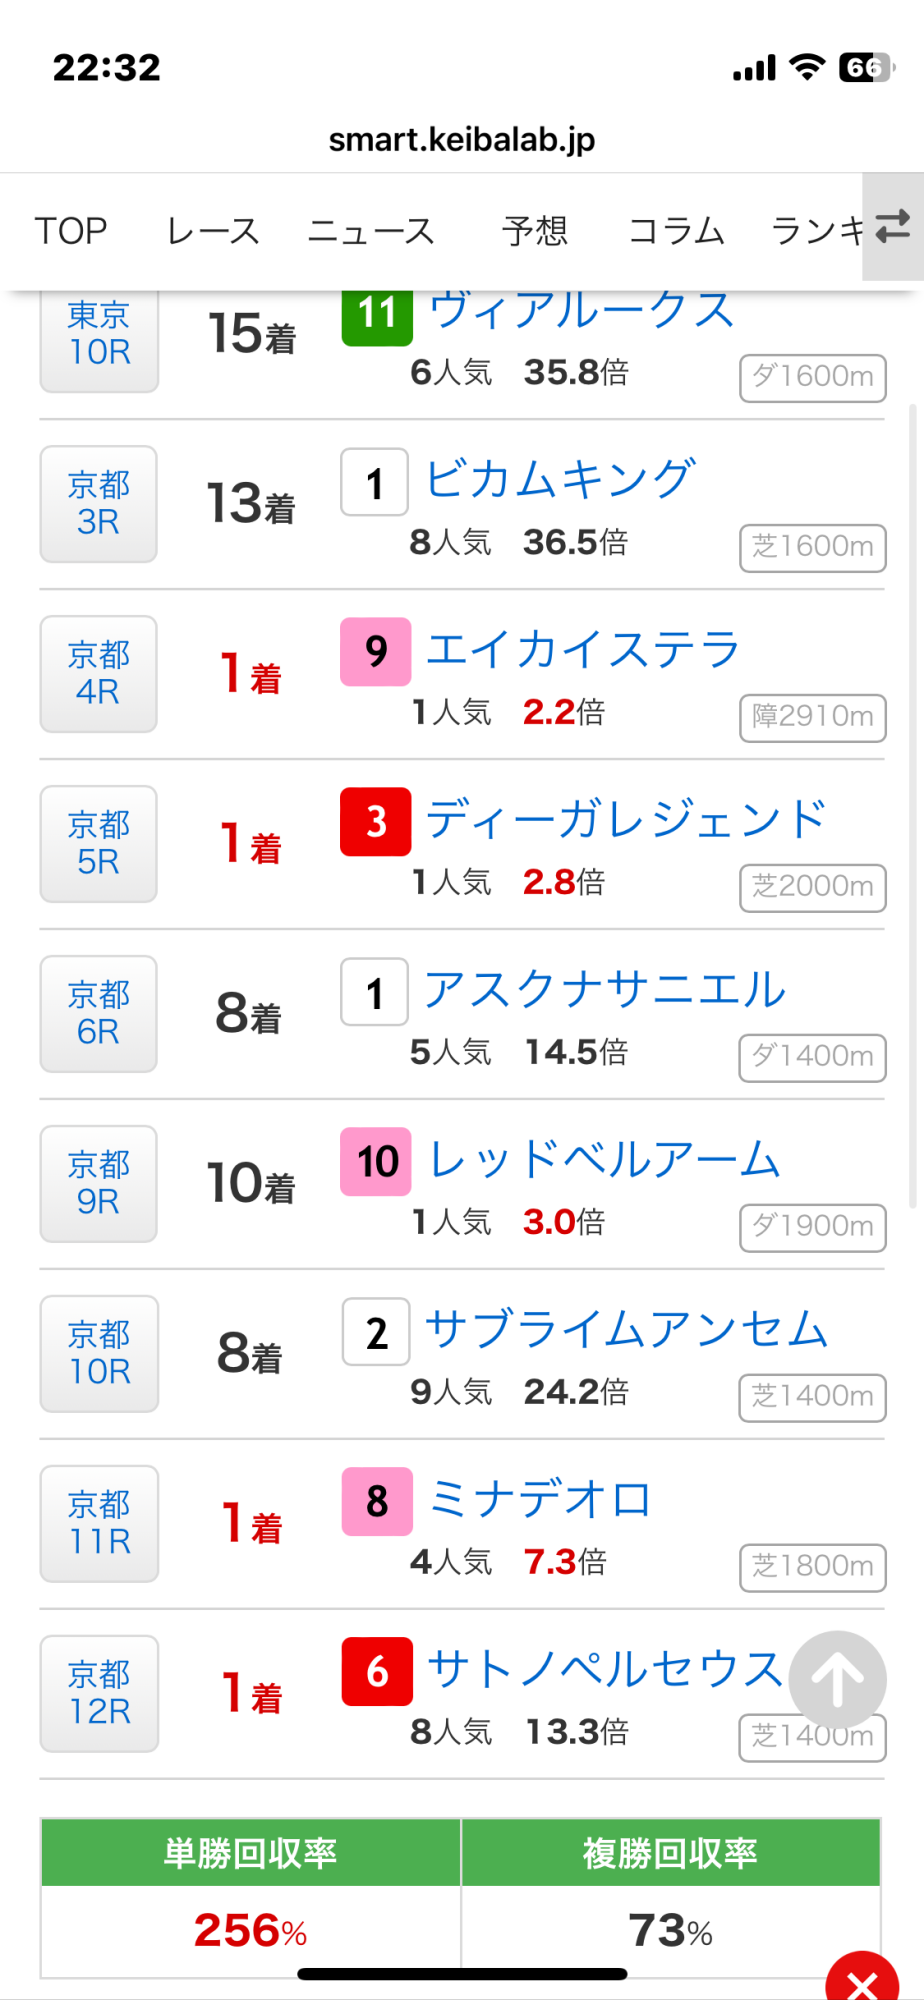Viewport: 924px width, 2000px height.
Task: Tap the smart.keibalab.jp address bar
Action: (x=462, y=139)
